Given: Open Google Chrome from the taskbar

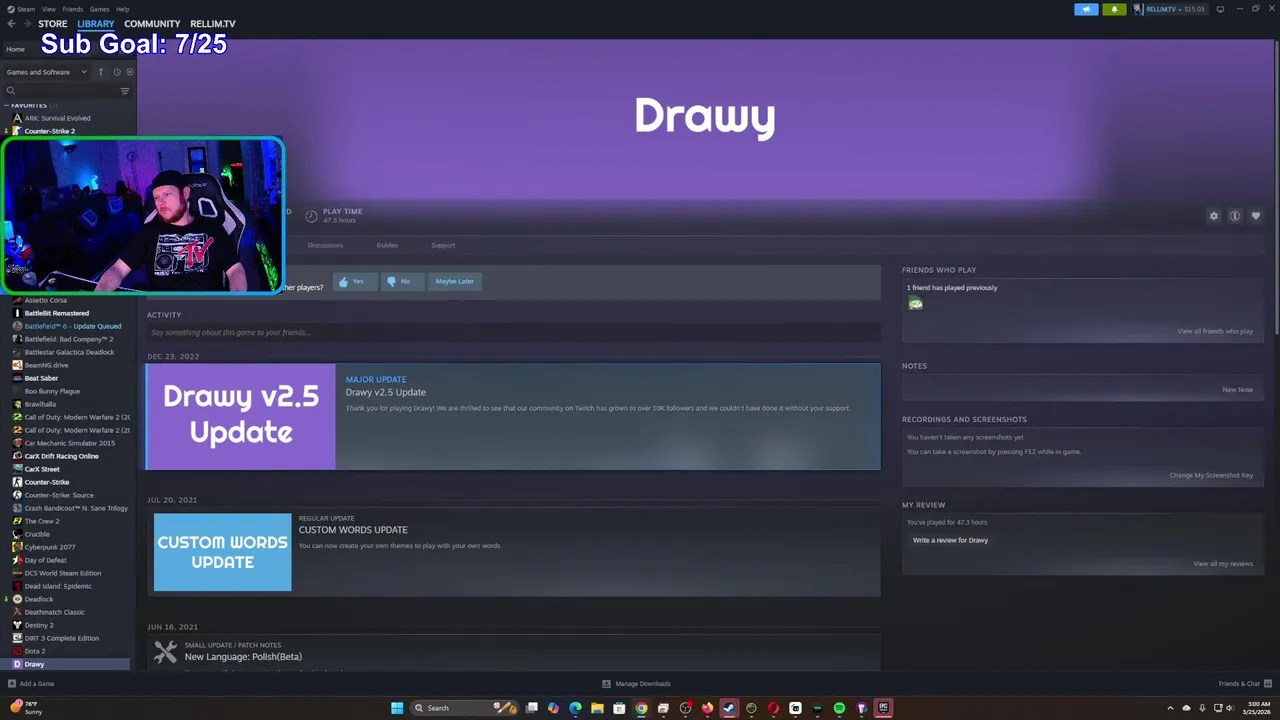Looking at the screenshot, I should click(641, 708).
